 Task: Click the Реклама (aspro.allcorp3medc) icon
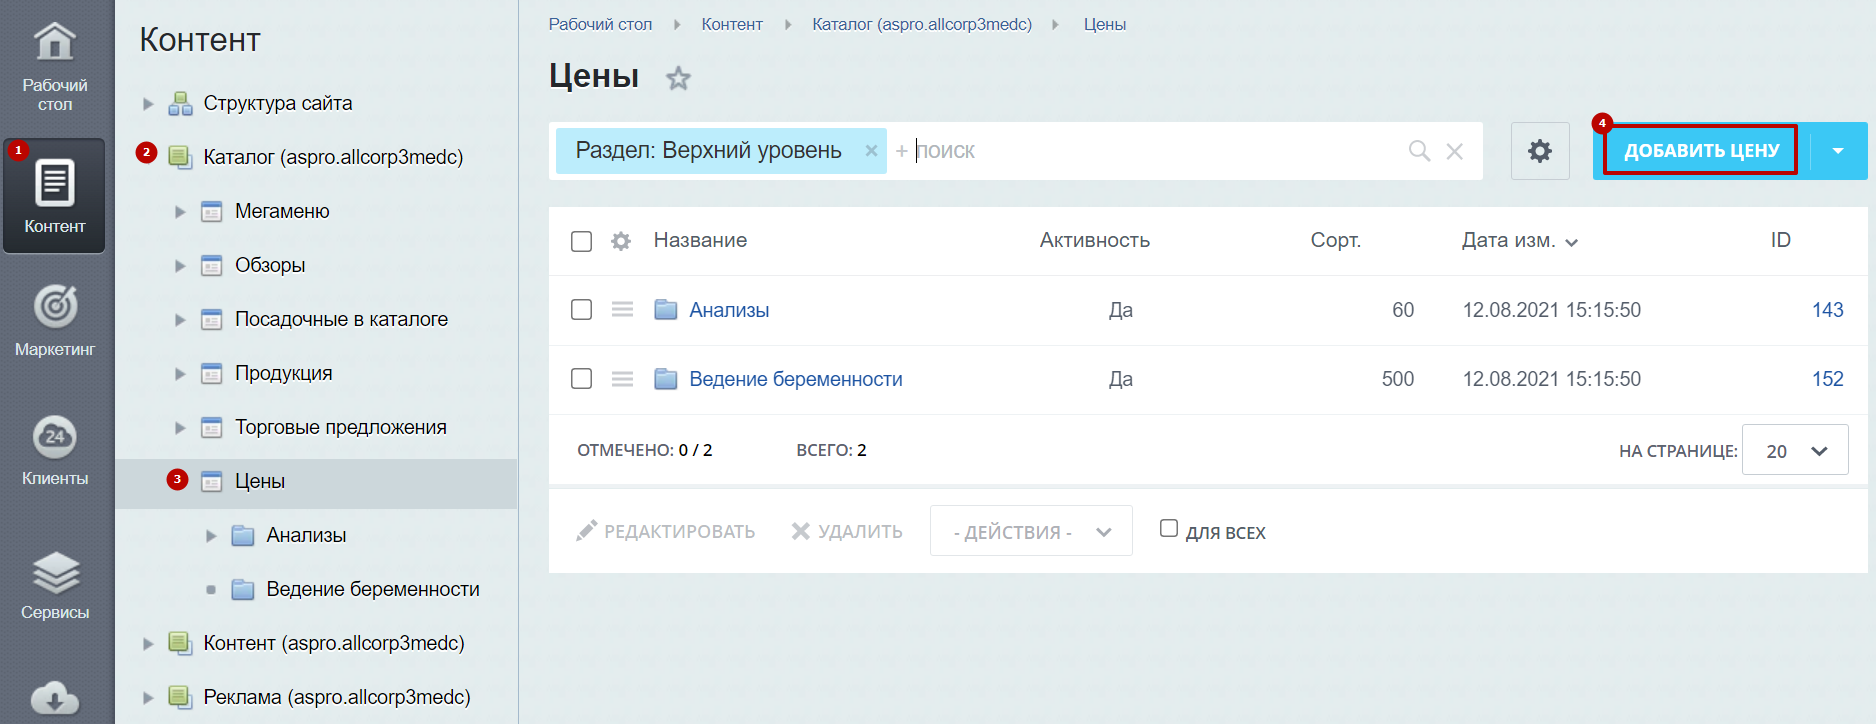(180, 697)
